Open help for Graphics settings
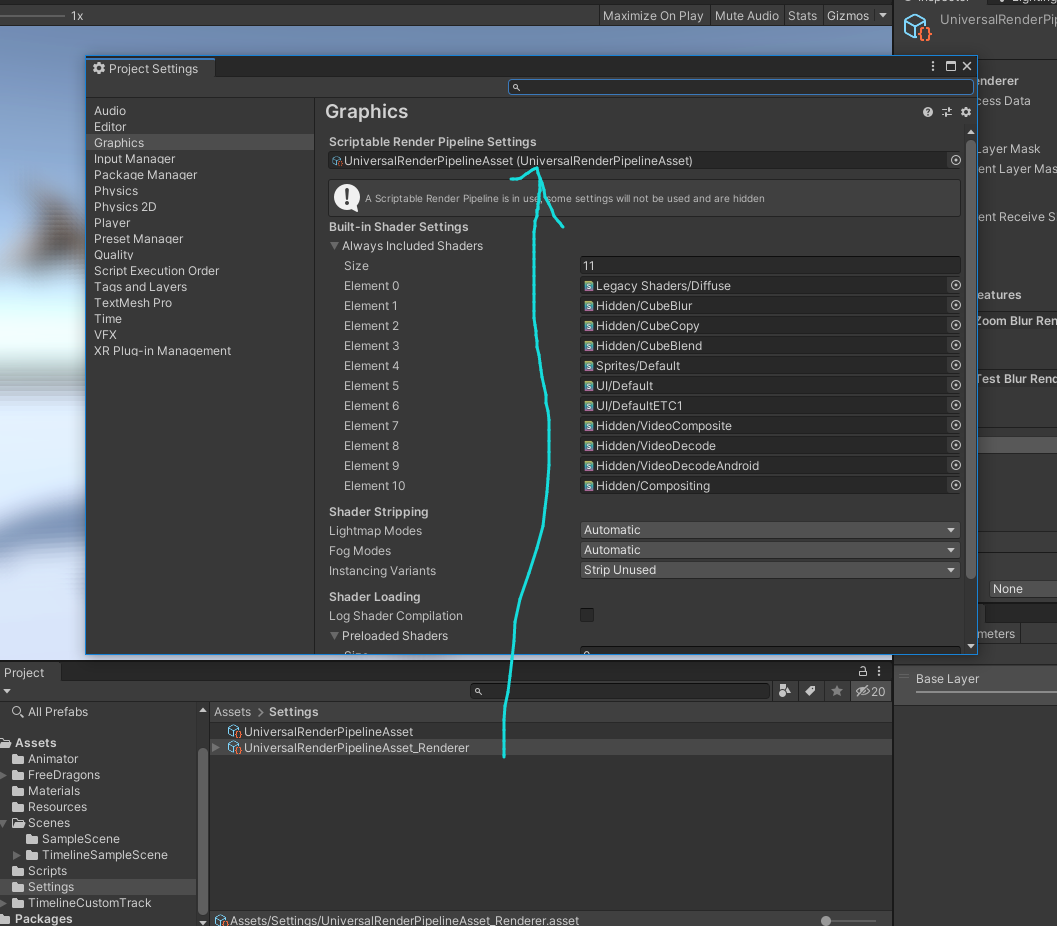 tap(928, 112)
